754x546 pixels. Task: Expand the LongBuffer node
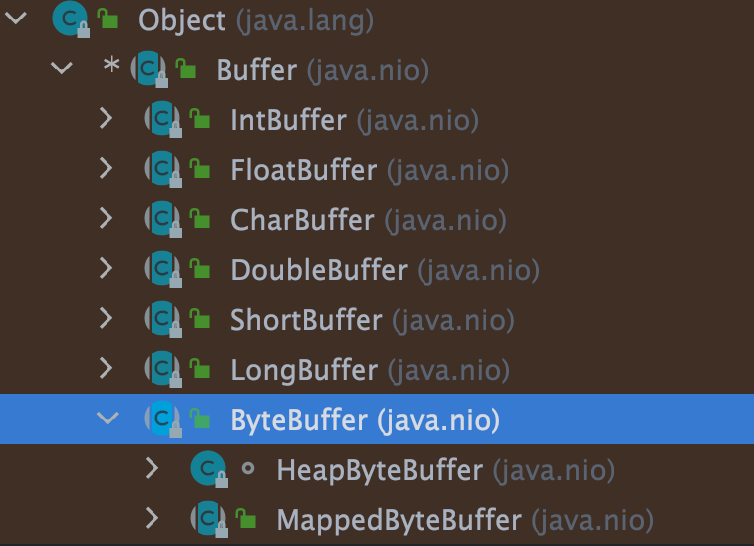107,370
